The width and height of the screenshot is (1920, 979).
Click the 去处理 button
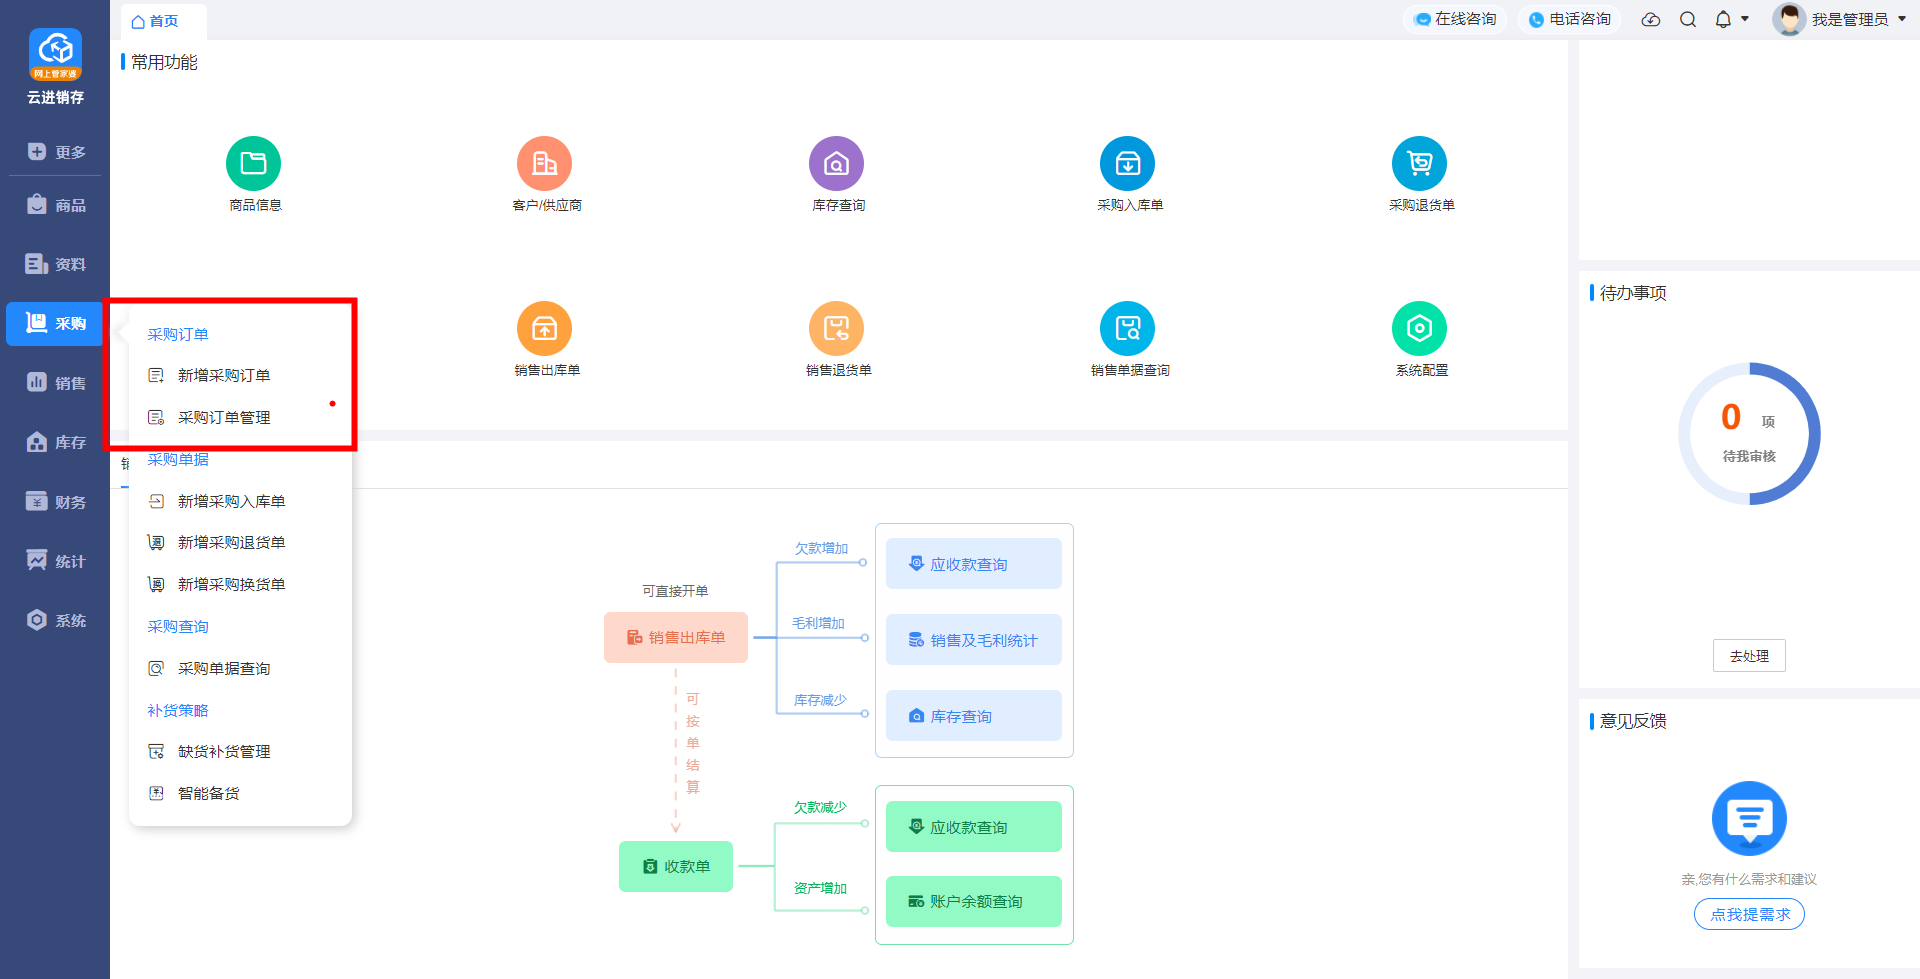tap(1749, 656)
